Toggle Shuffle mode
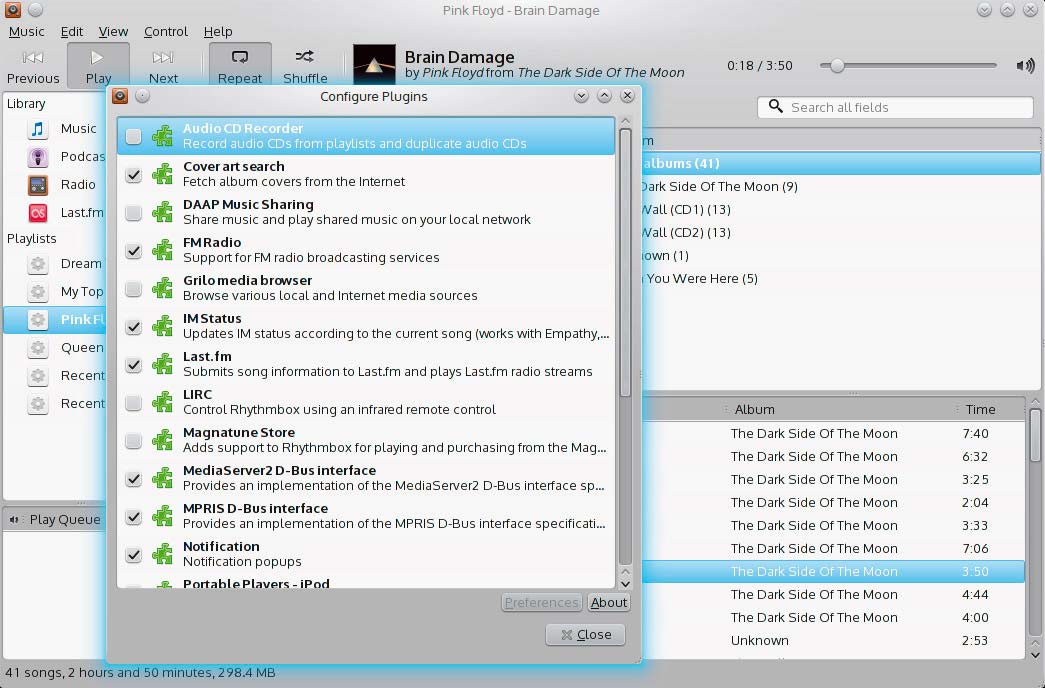 click(x=305, y=66)
